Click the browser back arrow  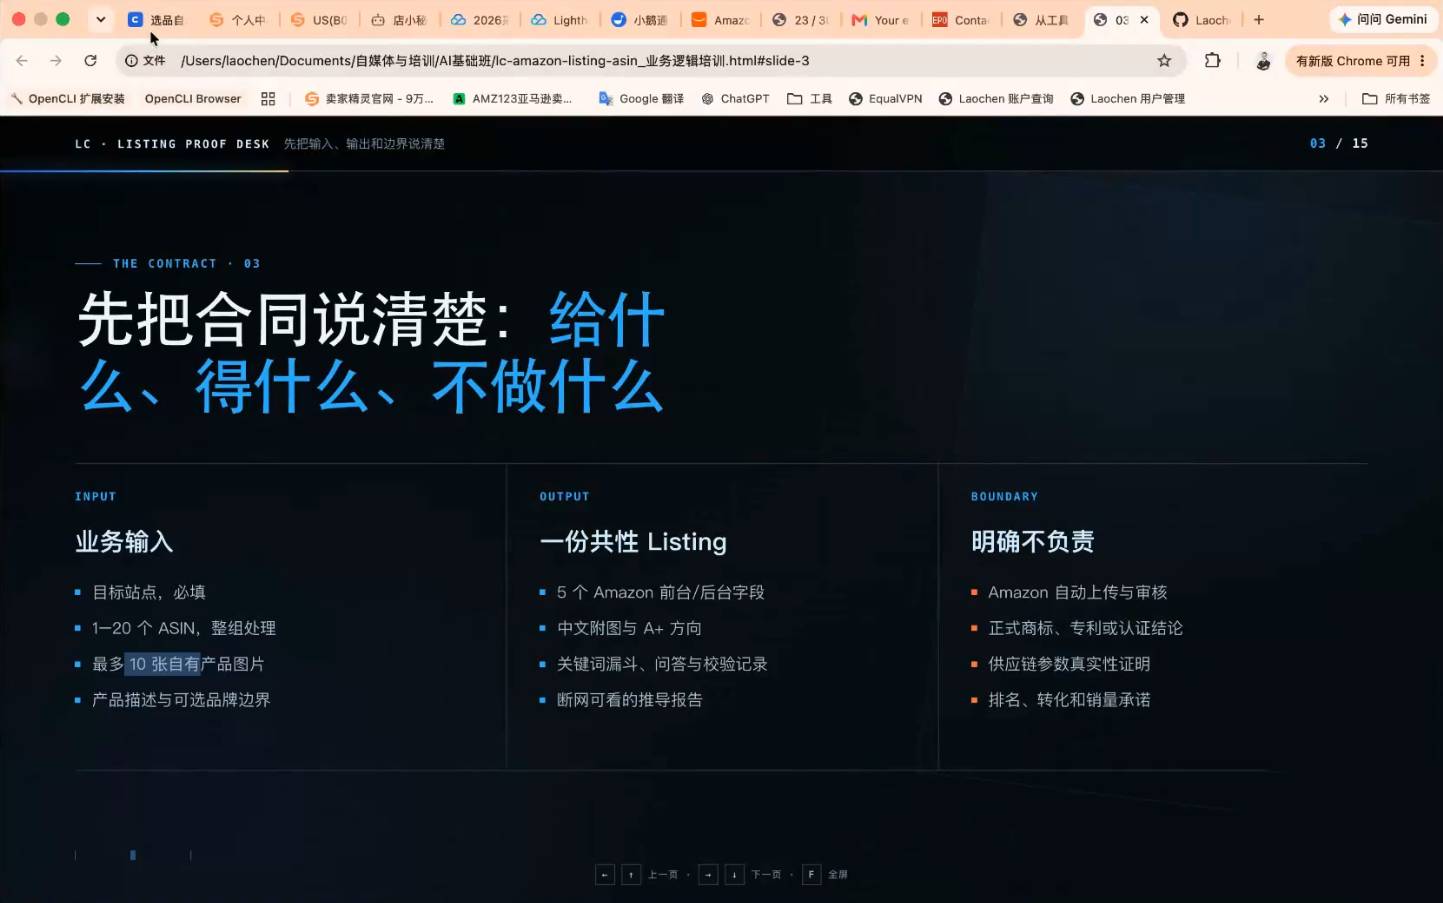22,61
